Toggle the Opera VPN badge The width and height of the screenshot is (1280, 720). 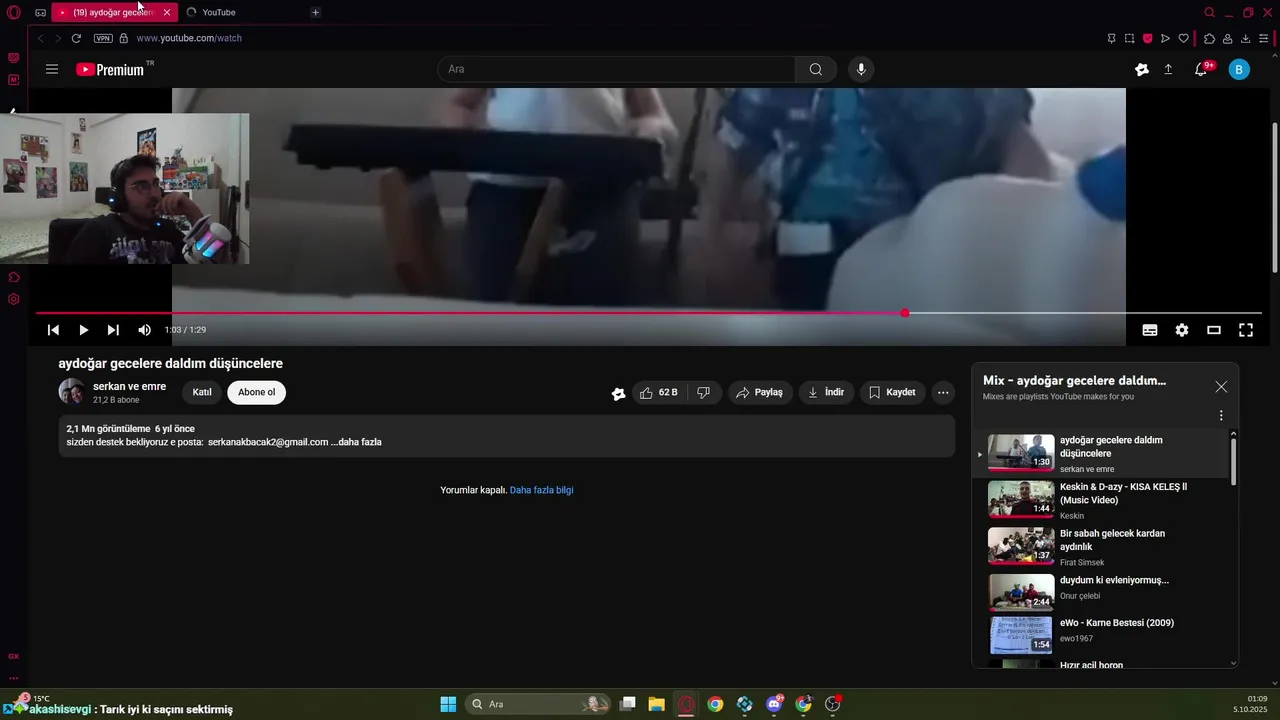pos(103,38)
